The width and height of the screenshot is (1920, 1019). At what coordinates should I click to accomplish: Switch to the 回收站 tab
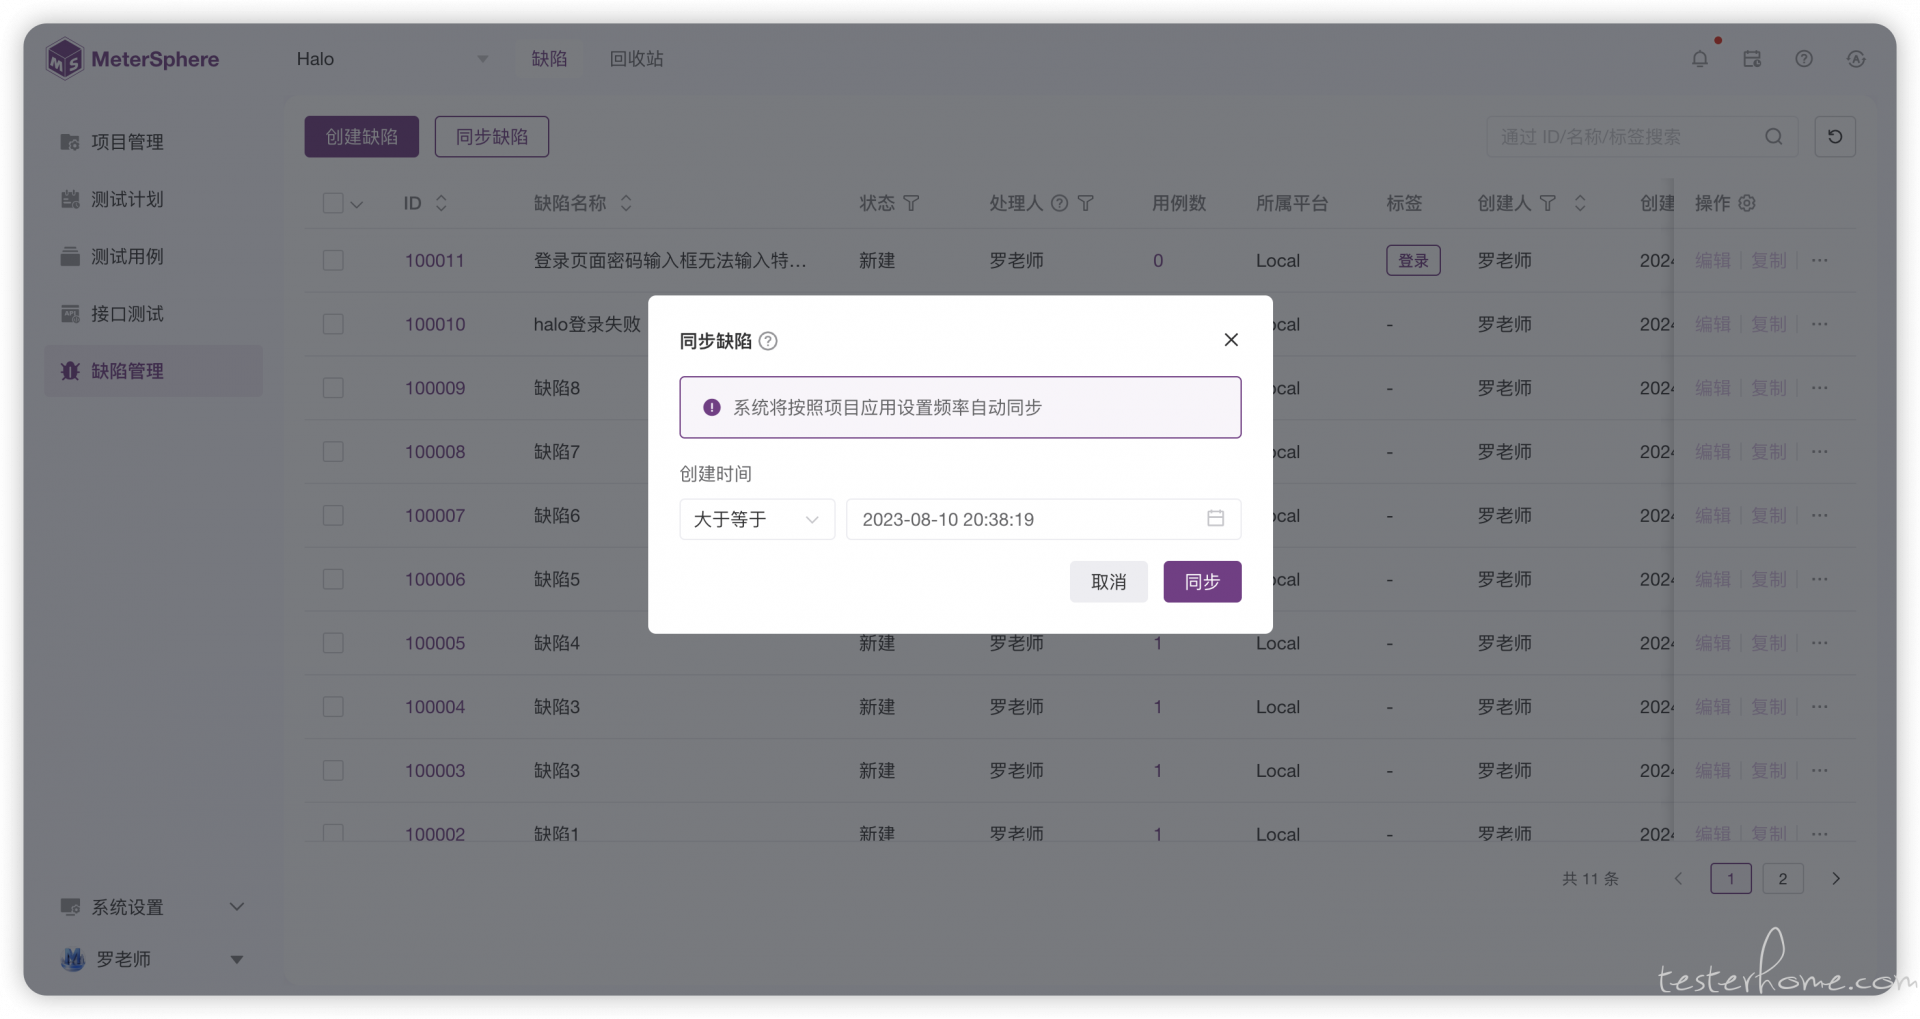pos(636,59)
